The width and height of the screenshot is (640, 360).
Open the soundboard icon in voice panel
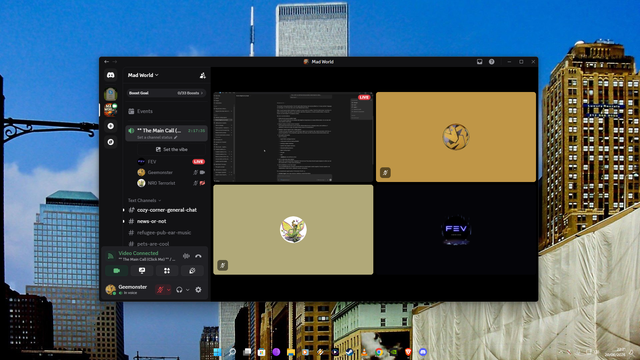pos(192,271)
